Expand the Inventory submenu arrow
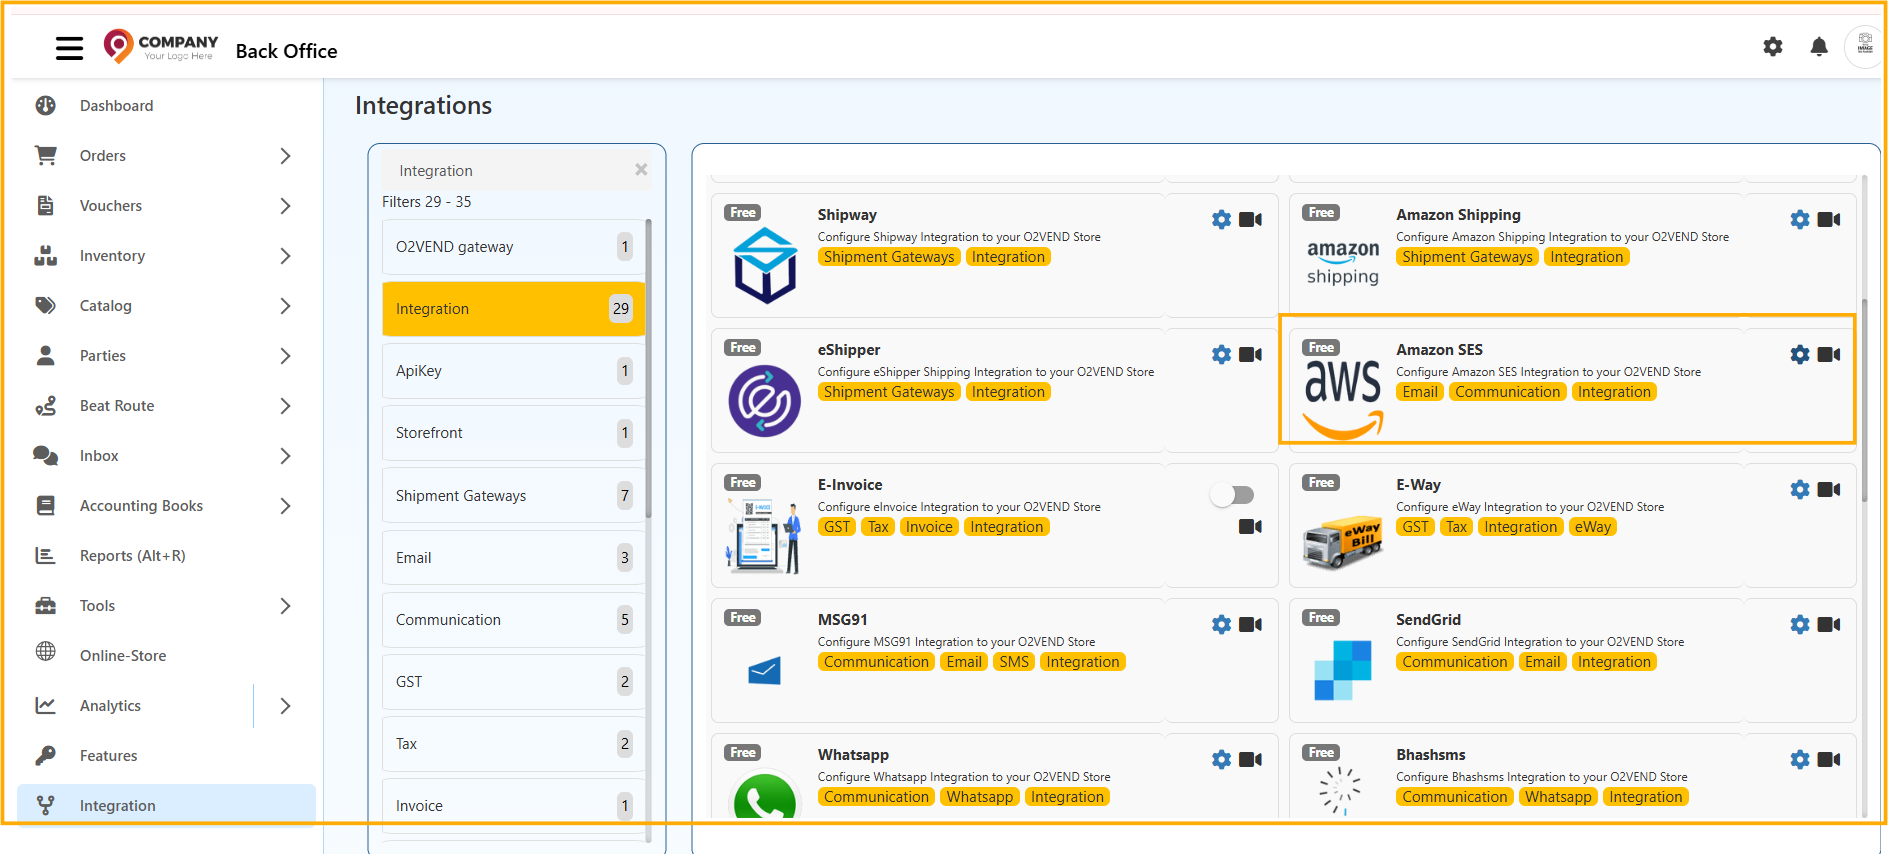The width and height of the screenshot is (1888, 854). point(285,256)
